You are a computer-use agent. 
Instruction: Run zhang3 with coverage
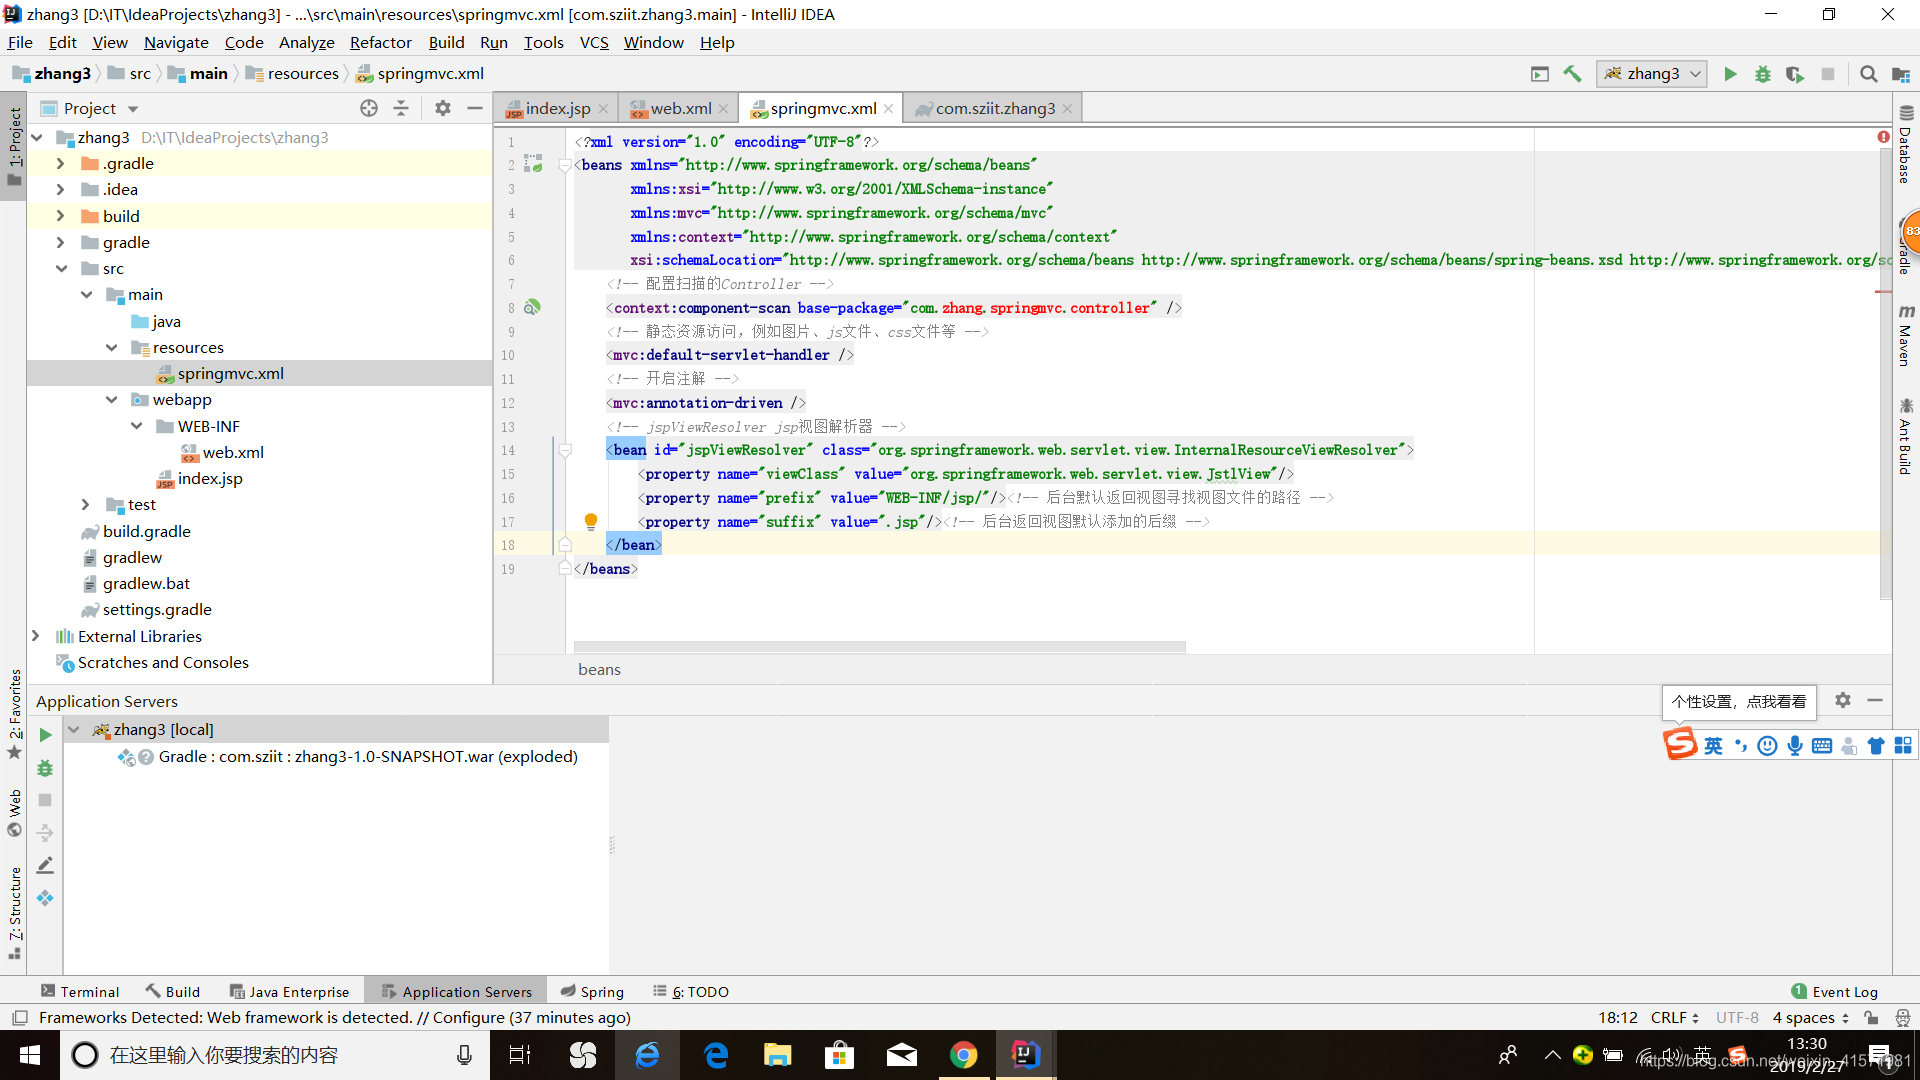(x=1795, y=74)
